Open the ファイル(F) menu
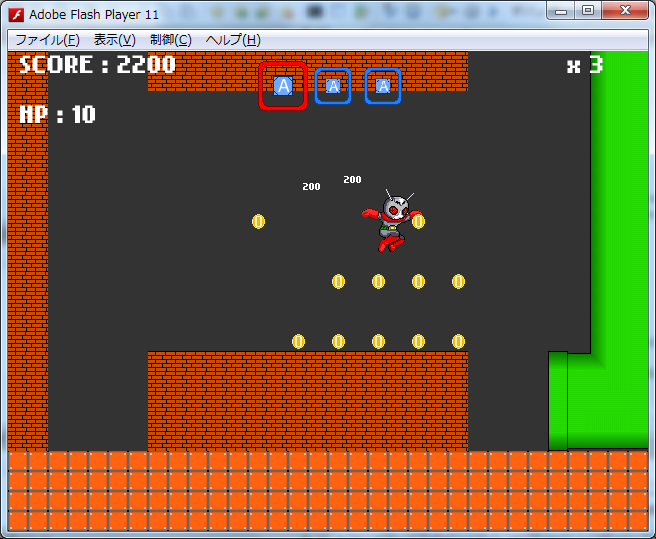The height and width of the screenshot is (539, 656). pos(47,40)
